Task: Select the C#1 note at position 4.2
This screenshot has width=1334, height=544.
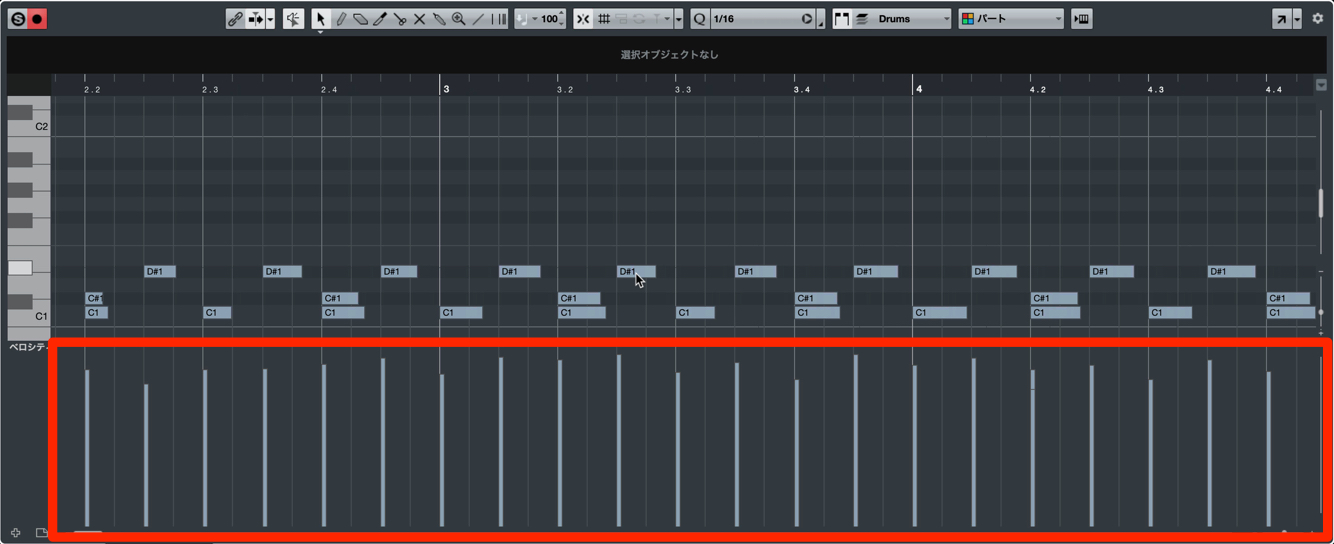Action: pos(1054,298)
